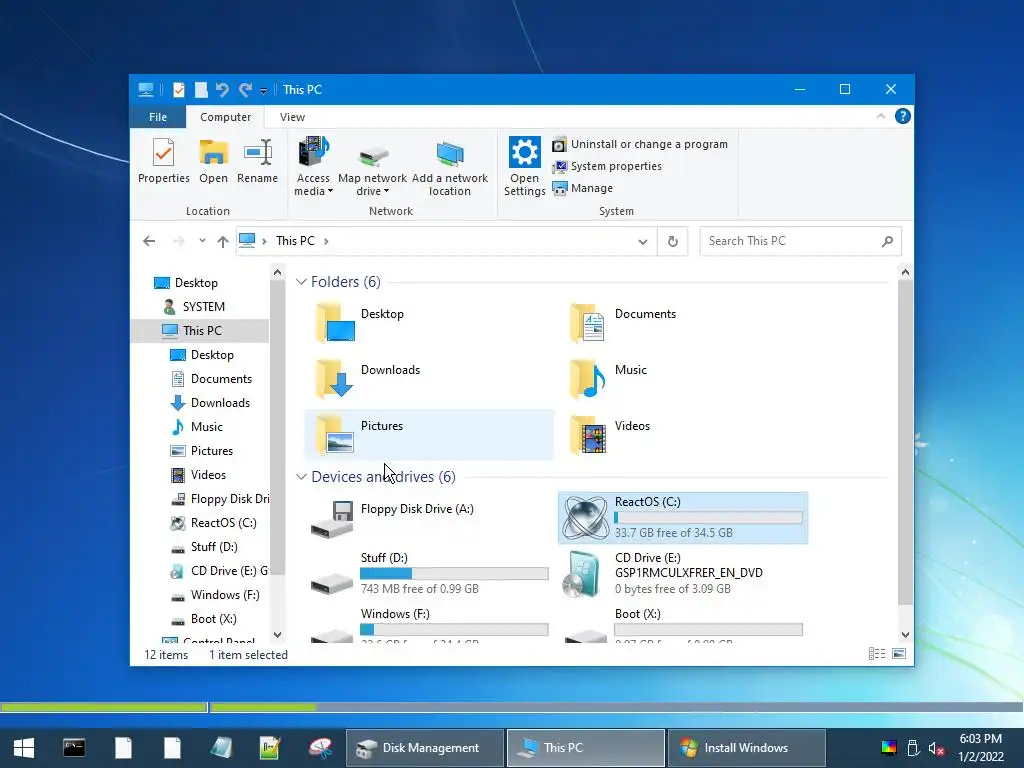Click This PC in navigation pane
Viewport: 1024px width, 768px height.
click(x=201, y=331)
